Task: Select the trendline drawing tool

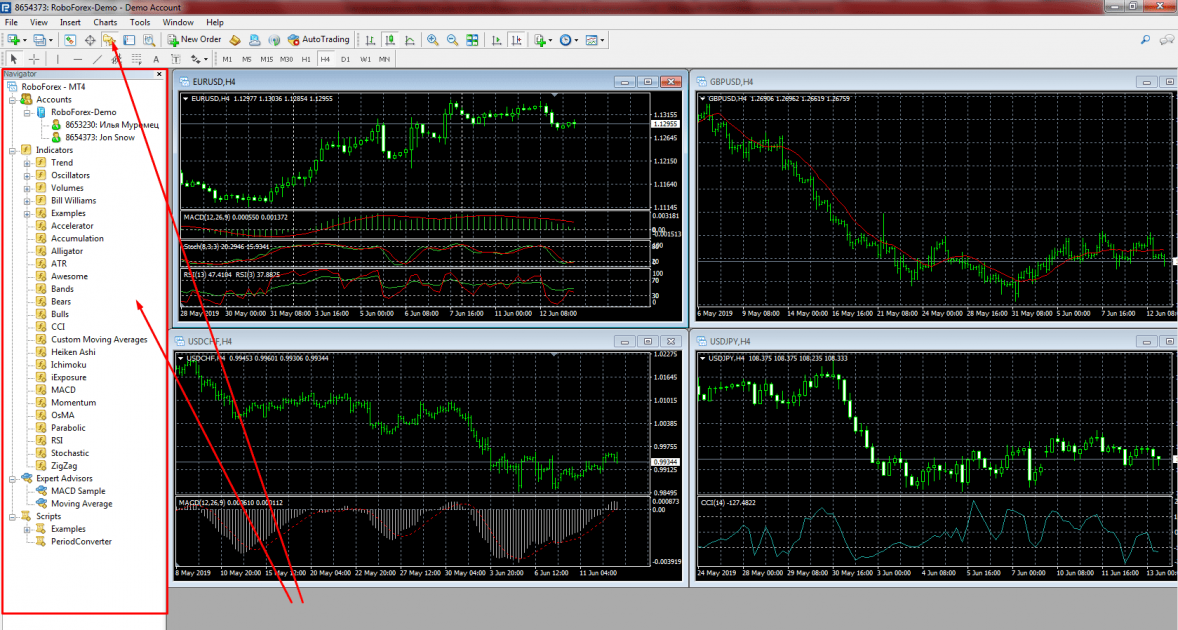Action: [x=97, y=59]
